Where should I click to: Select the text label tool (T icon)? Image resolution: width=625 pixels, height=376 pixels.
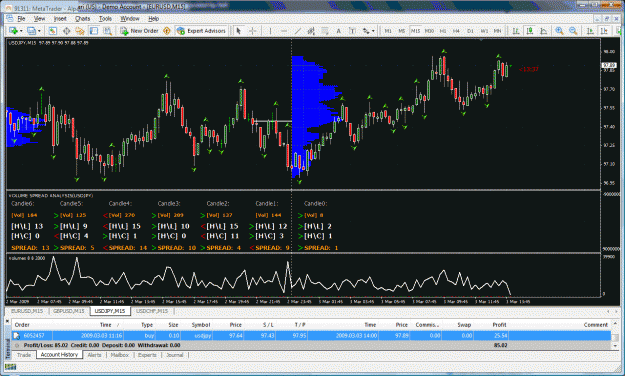pos(352,31)
